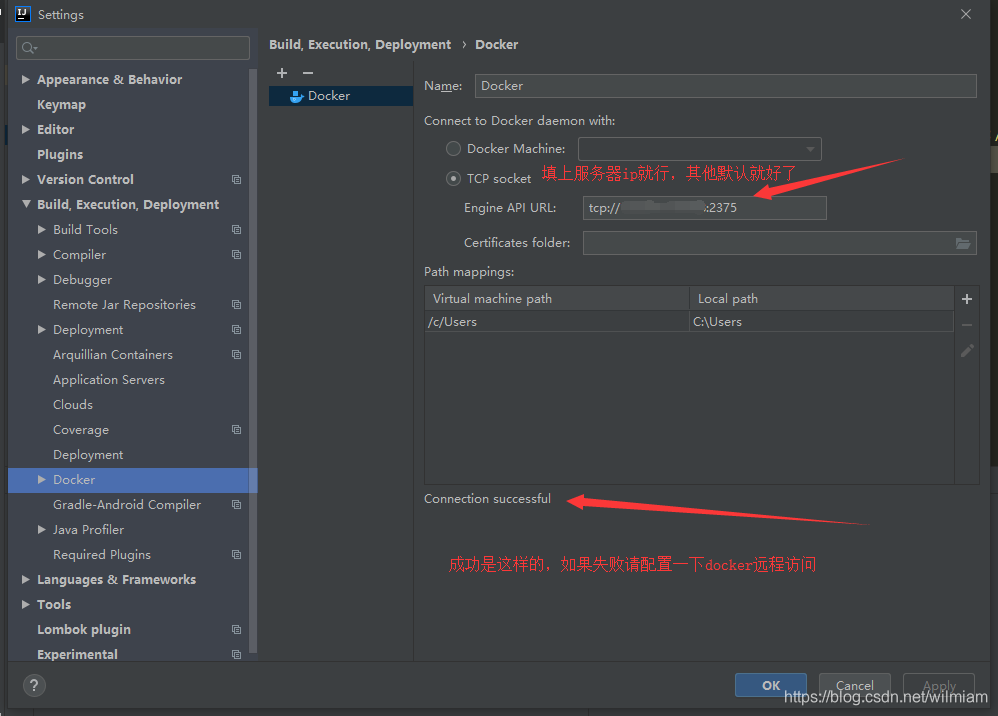Viewport: 998px width, 716px height.
Task: Select Gradle-Android Compiler entry
Action: [127, 505]
